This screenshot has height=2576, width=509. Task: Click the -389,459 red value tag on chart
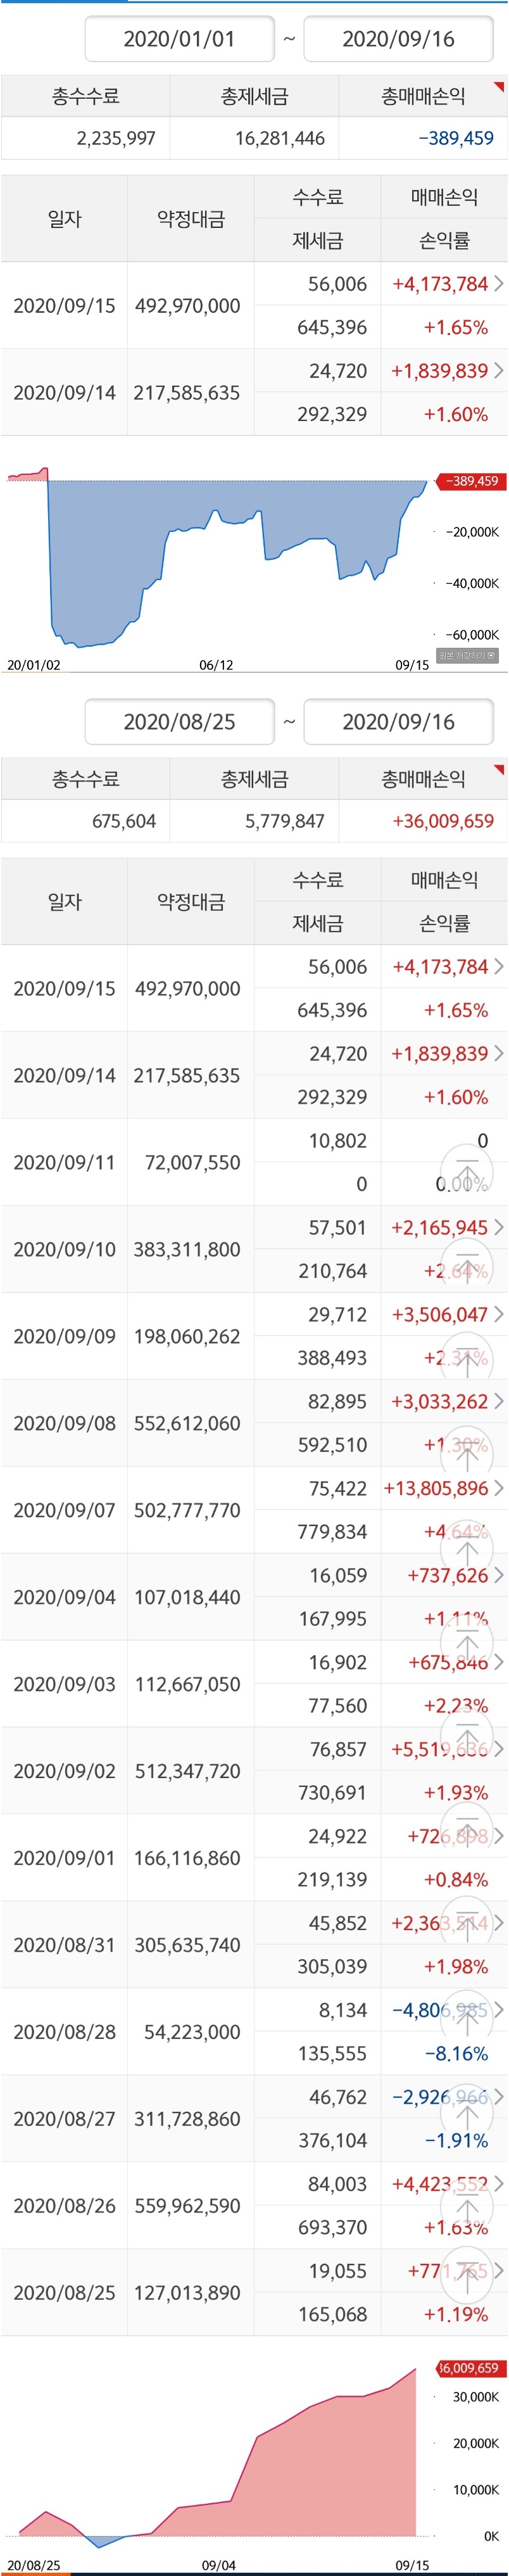click(x=470, y=481)
